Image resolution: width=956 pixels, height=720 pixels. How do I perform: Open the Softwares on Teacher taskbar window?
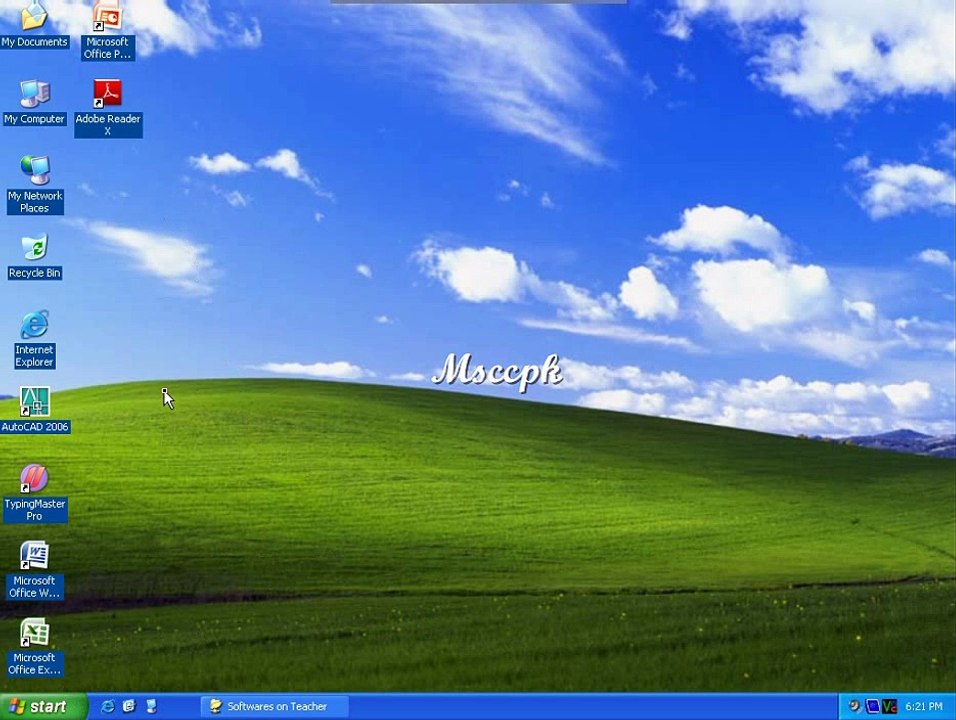point(275,707)
